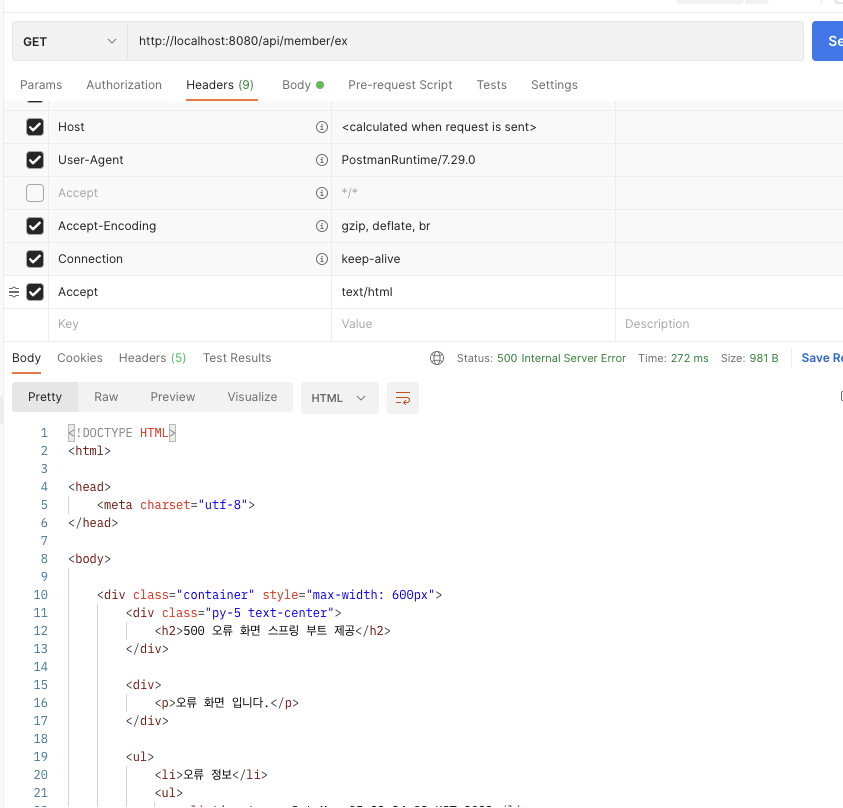
Task: Click info icon for disabled Accept header
Action: pyautogui.click(x=322, y=193)
